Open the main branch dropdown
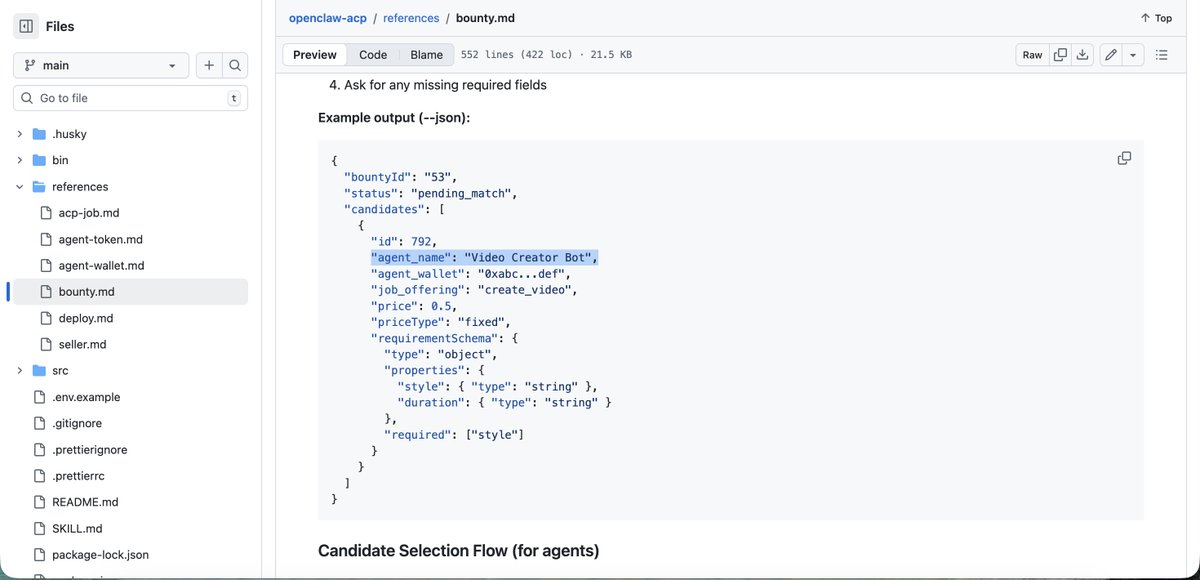Screen dimensions: 1200x580 point(101,65)
